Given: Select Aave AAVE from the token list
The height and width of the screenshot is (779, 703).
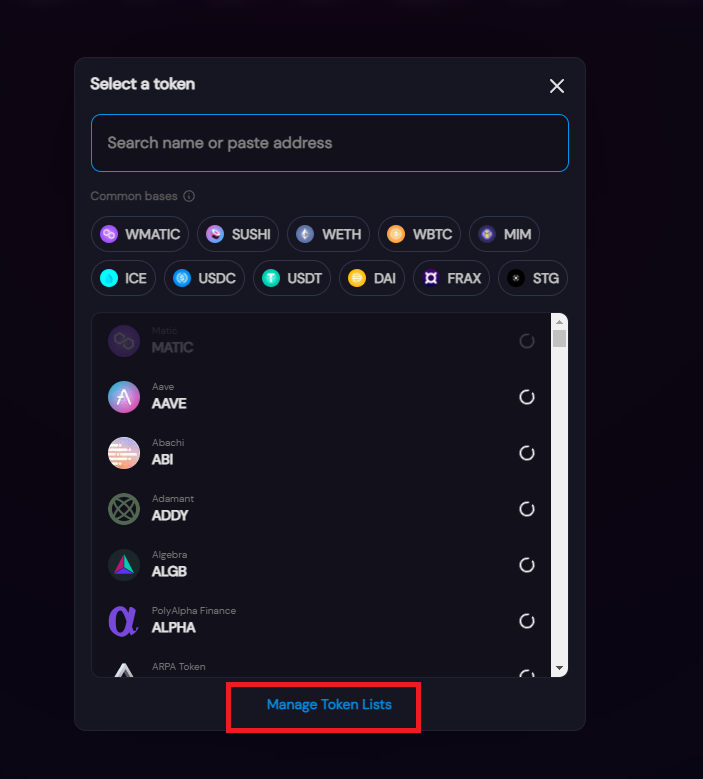Looking at the screenshot, I should pyautogui.click(x=321, y=397).
